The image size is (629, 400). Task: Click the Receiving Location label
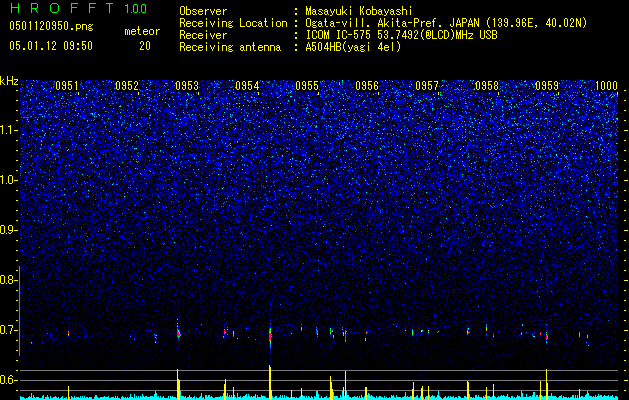point(233,23)
